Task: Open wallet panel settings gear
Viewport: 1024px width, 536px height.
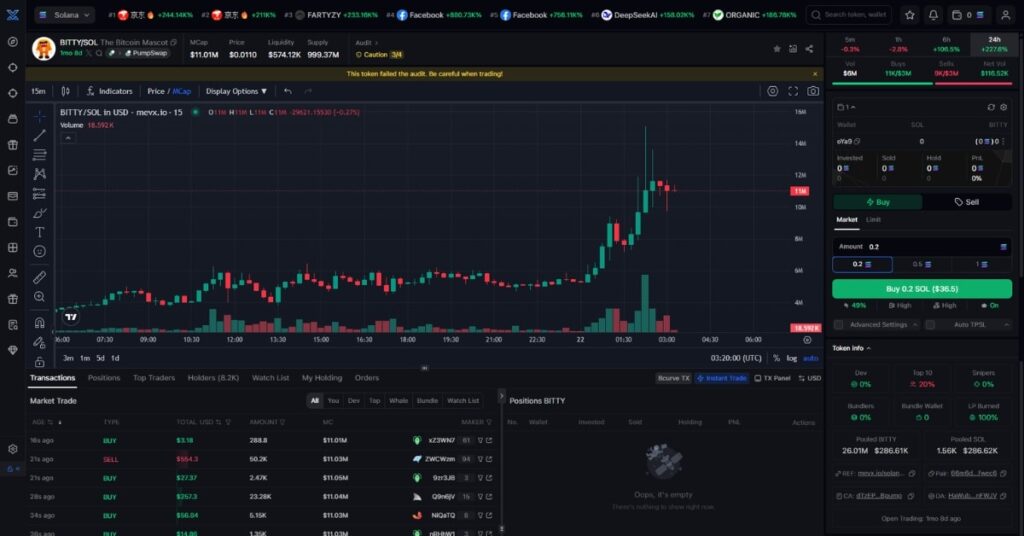Action: pos(1004,107)
